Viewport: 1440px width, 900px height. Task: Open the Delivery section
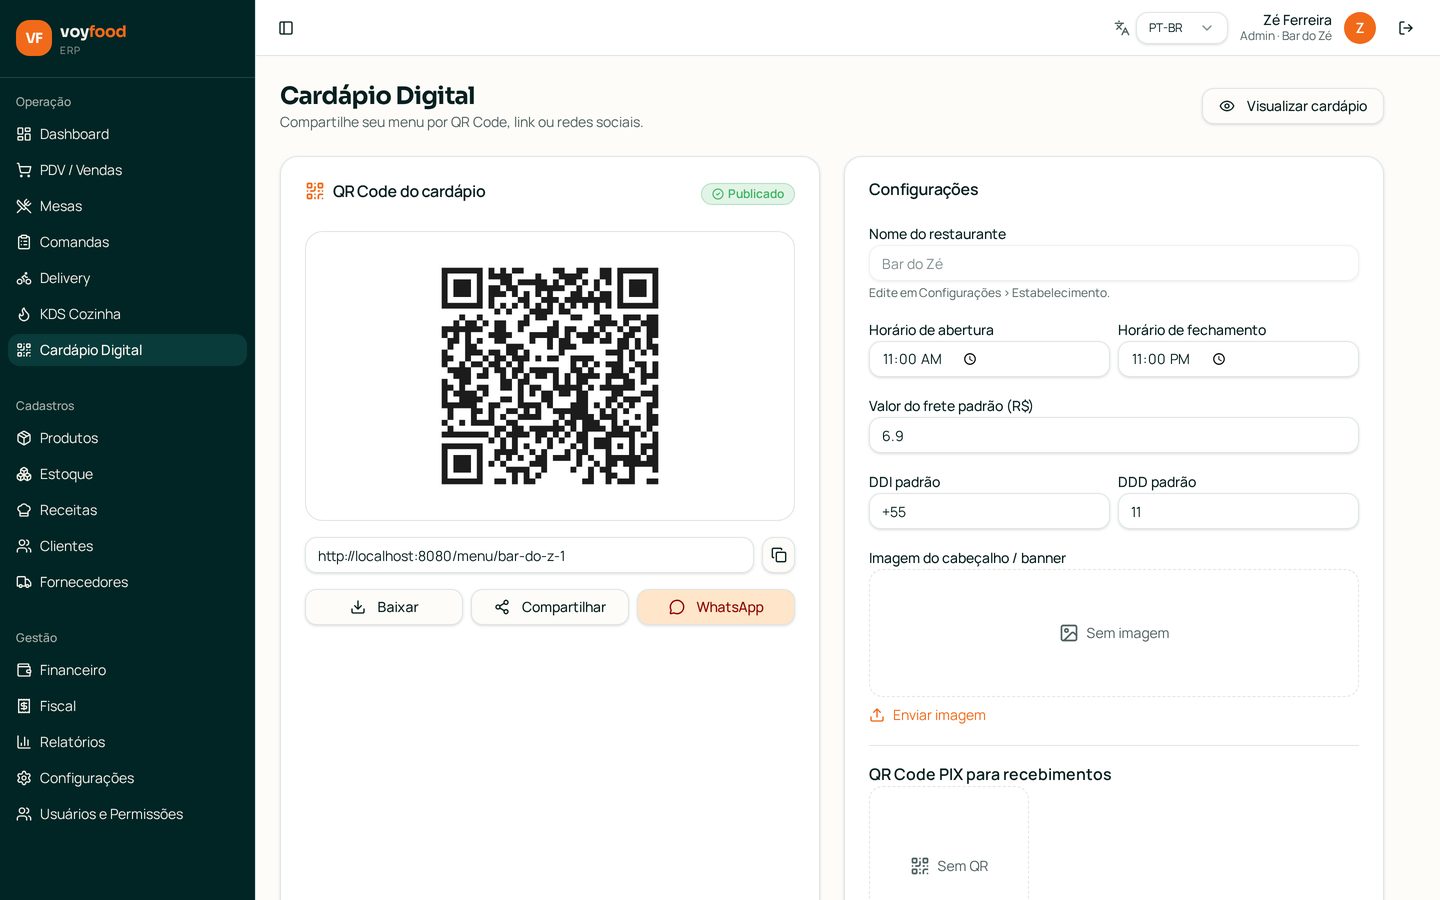click(x=127, y=278)
